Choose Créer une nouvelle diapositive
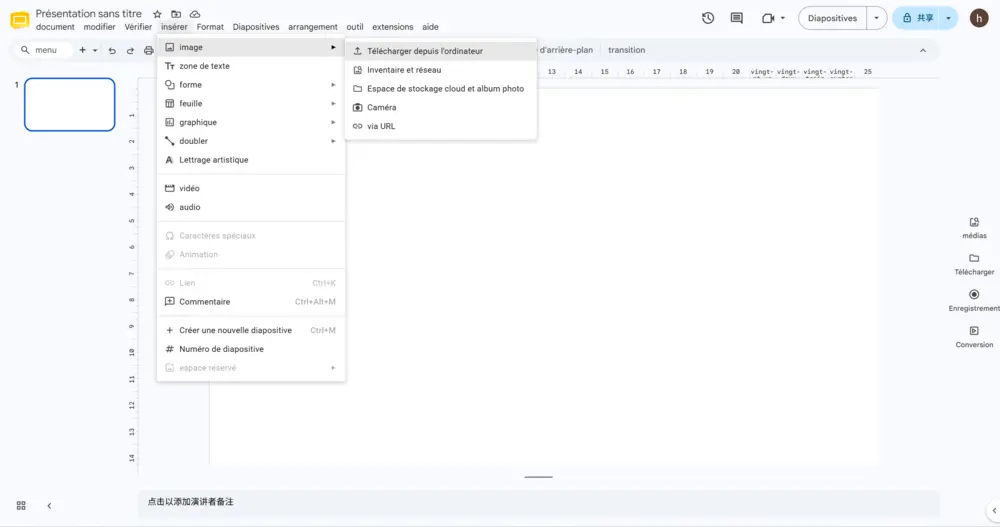 click(x=251, y=330)
